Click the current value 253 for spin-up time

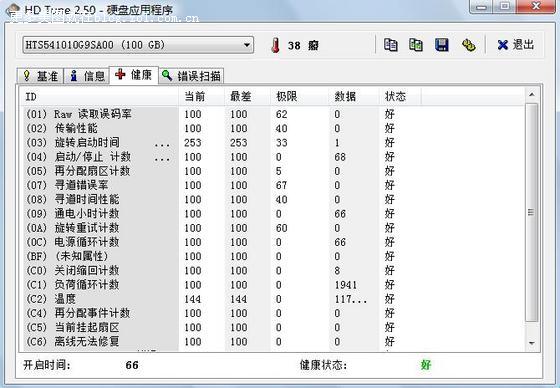point(193,143)
